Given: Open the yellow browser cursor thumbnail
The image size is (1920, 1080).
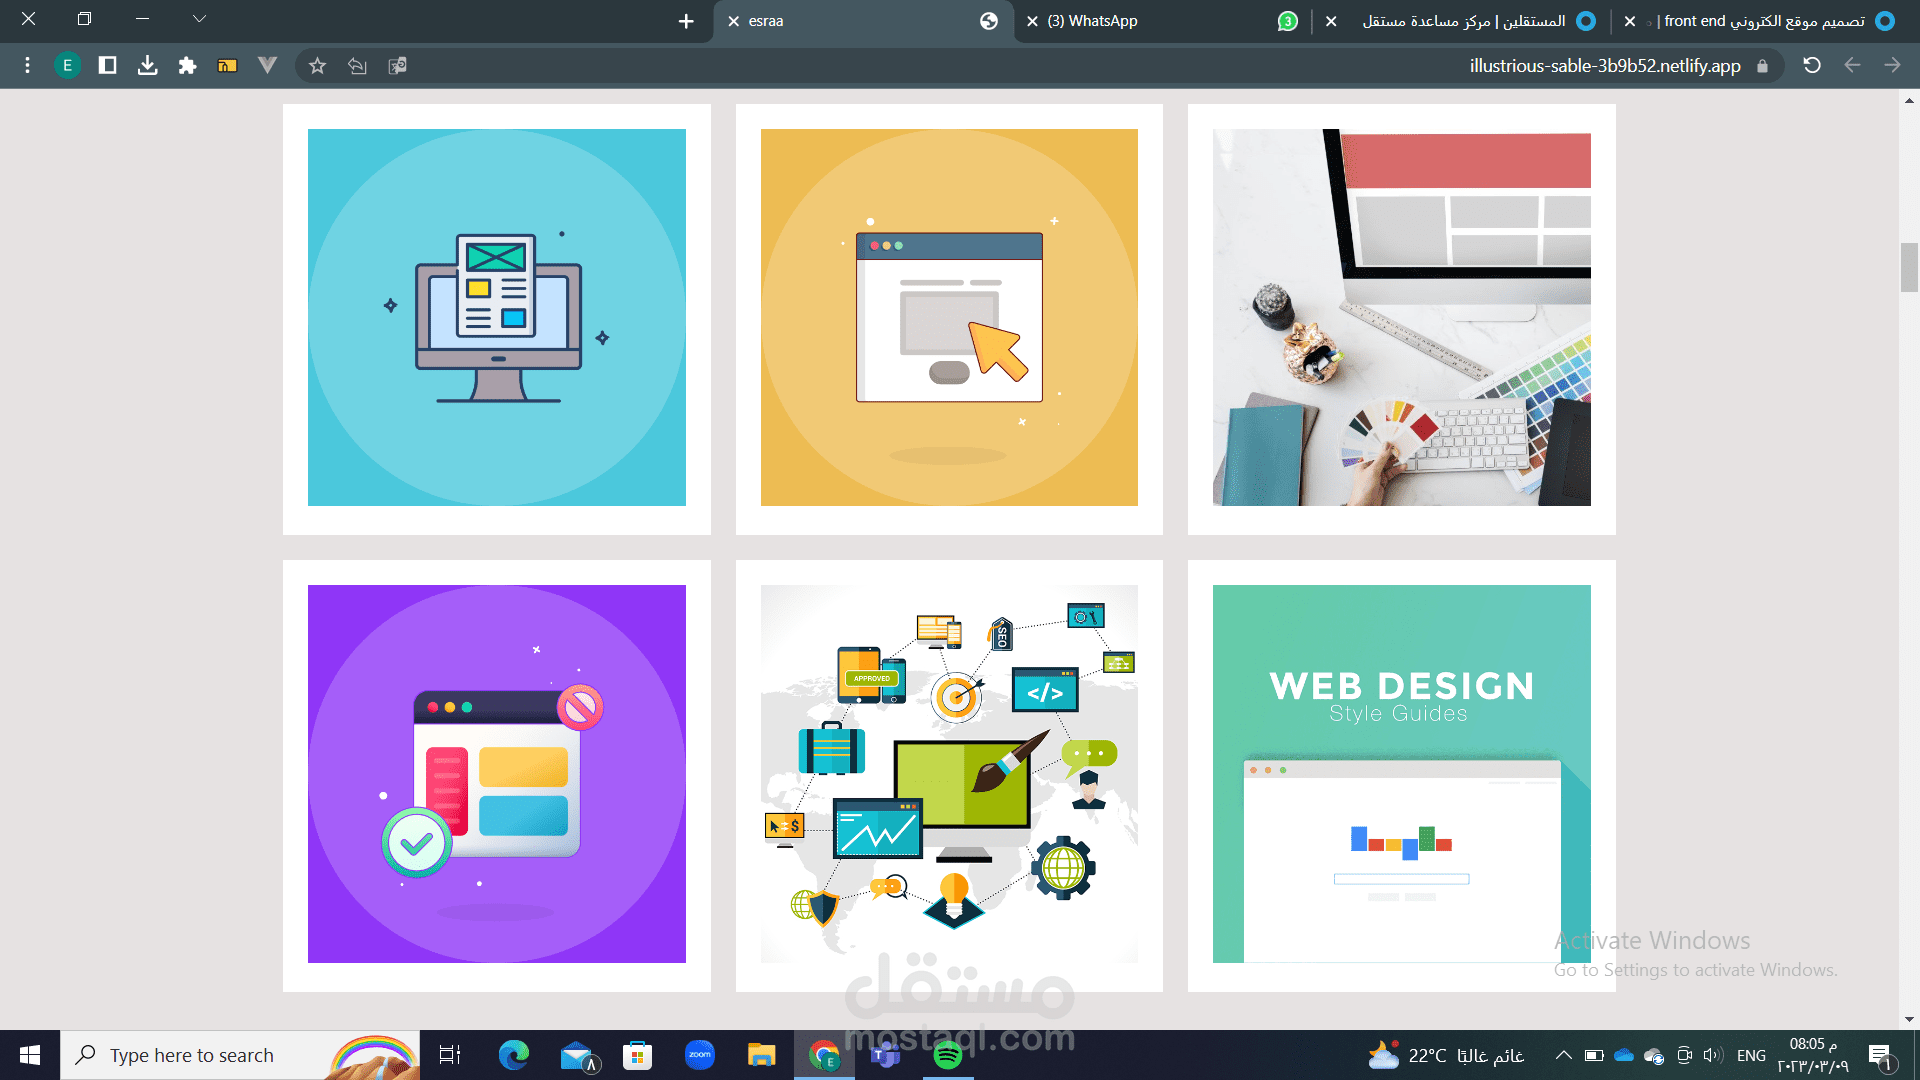Looking at the screenshot, I should coord(949,318).
